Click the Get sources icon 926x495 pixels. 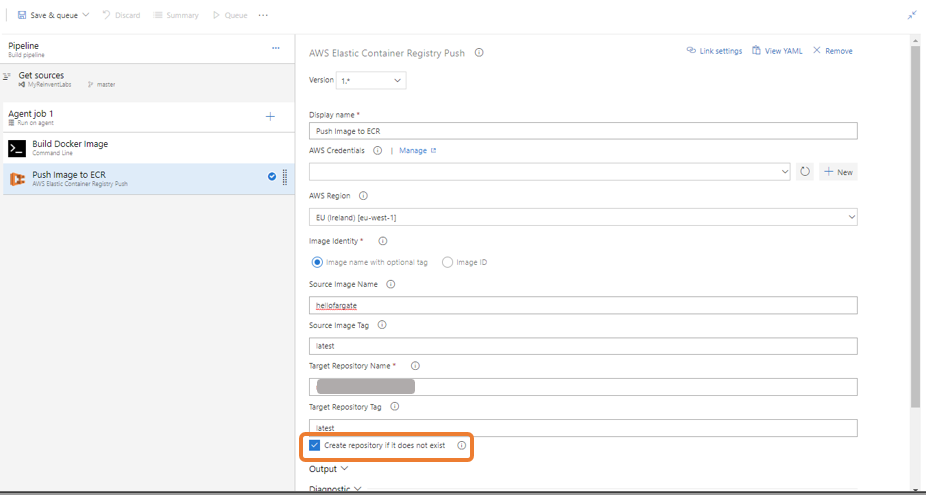tap(7, 76)
